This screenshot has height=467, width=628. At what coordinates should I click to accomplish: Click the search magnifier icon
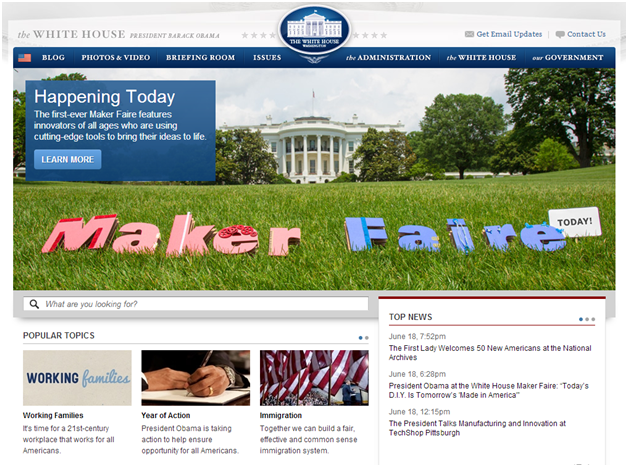[x=34, y=304]
